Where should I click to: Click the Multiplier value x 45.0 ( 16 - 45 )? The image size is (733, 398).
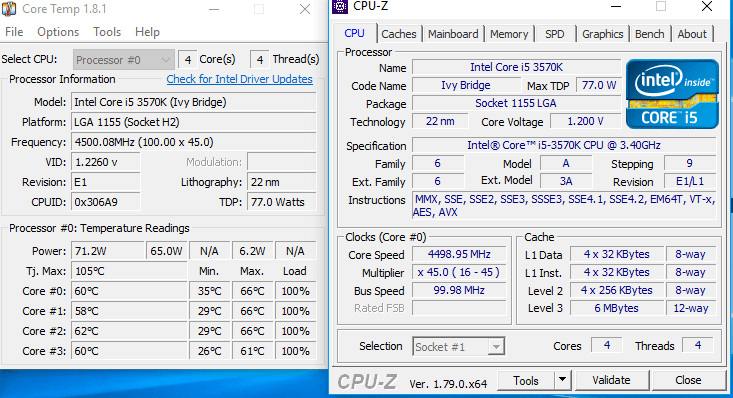(459, 272)
